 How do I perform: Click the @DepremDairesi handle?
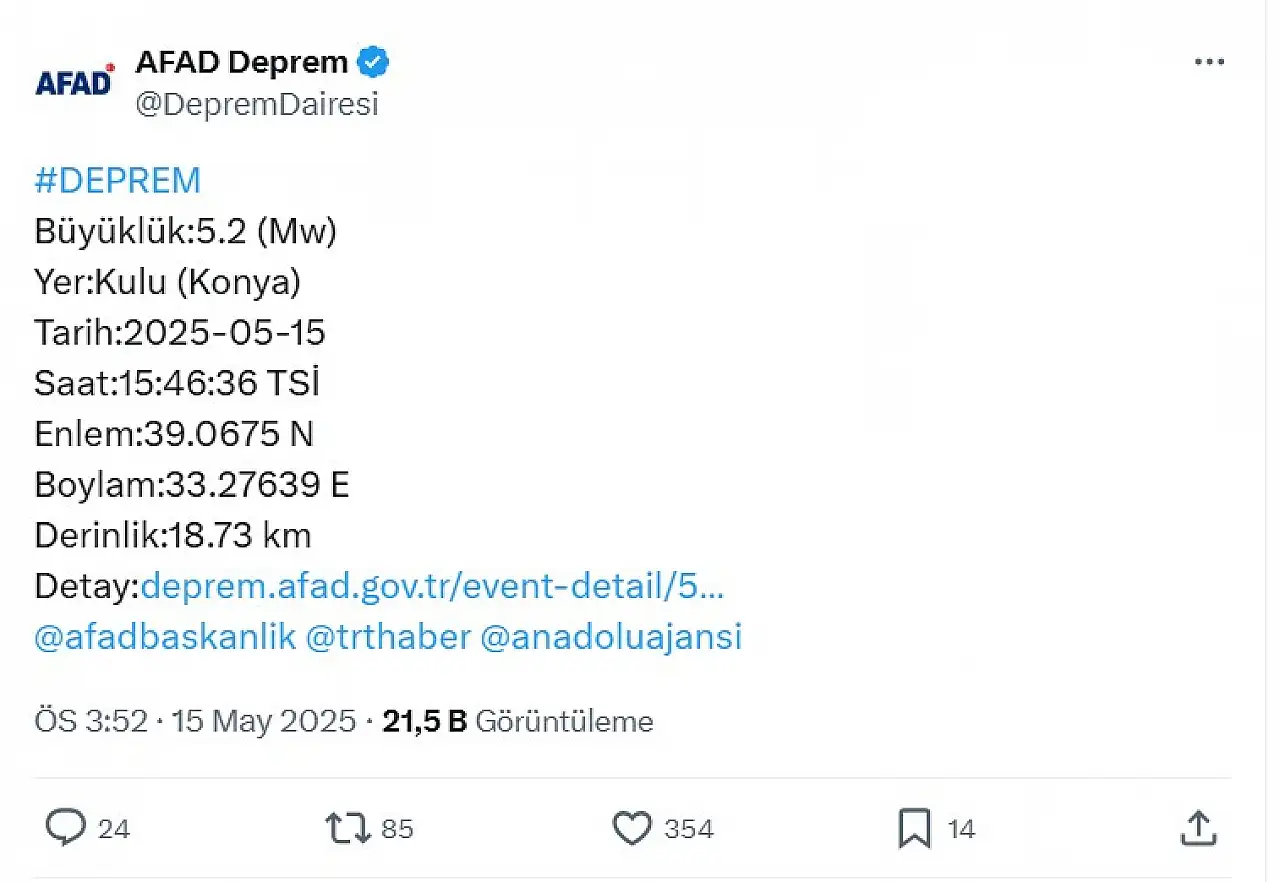257,104
